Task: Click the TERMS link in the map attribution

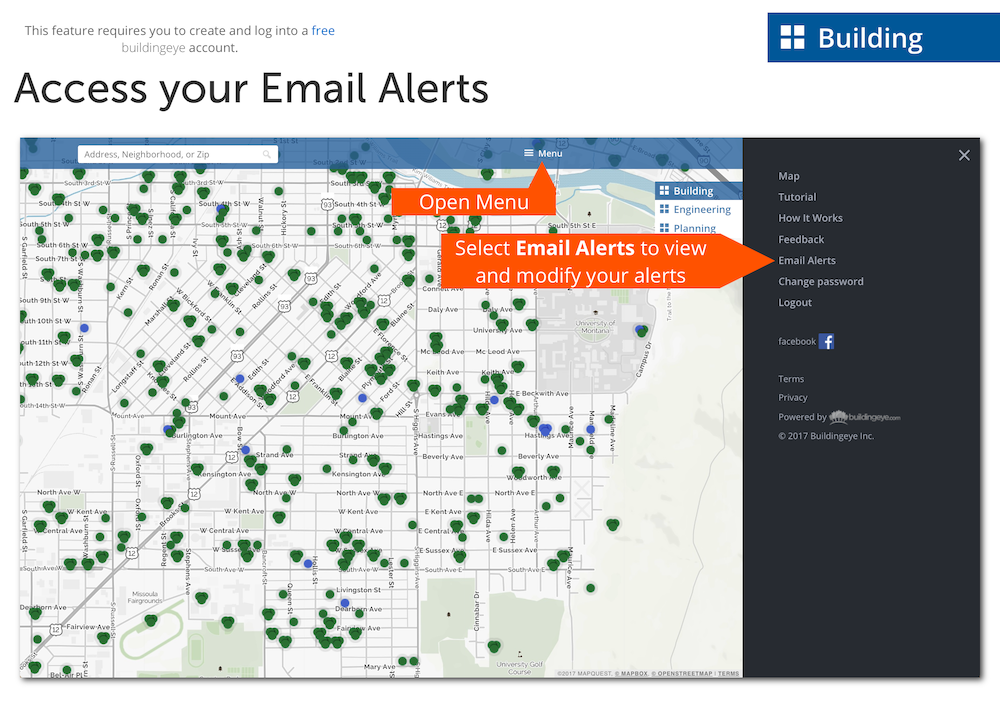Action: point(728,674)
